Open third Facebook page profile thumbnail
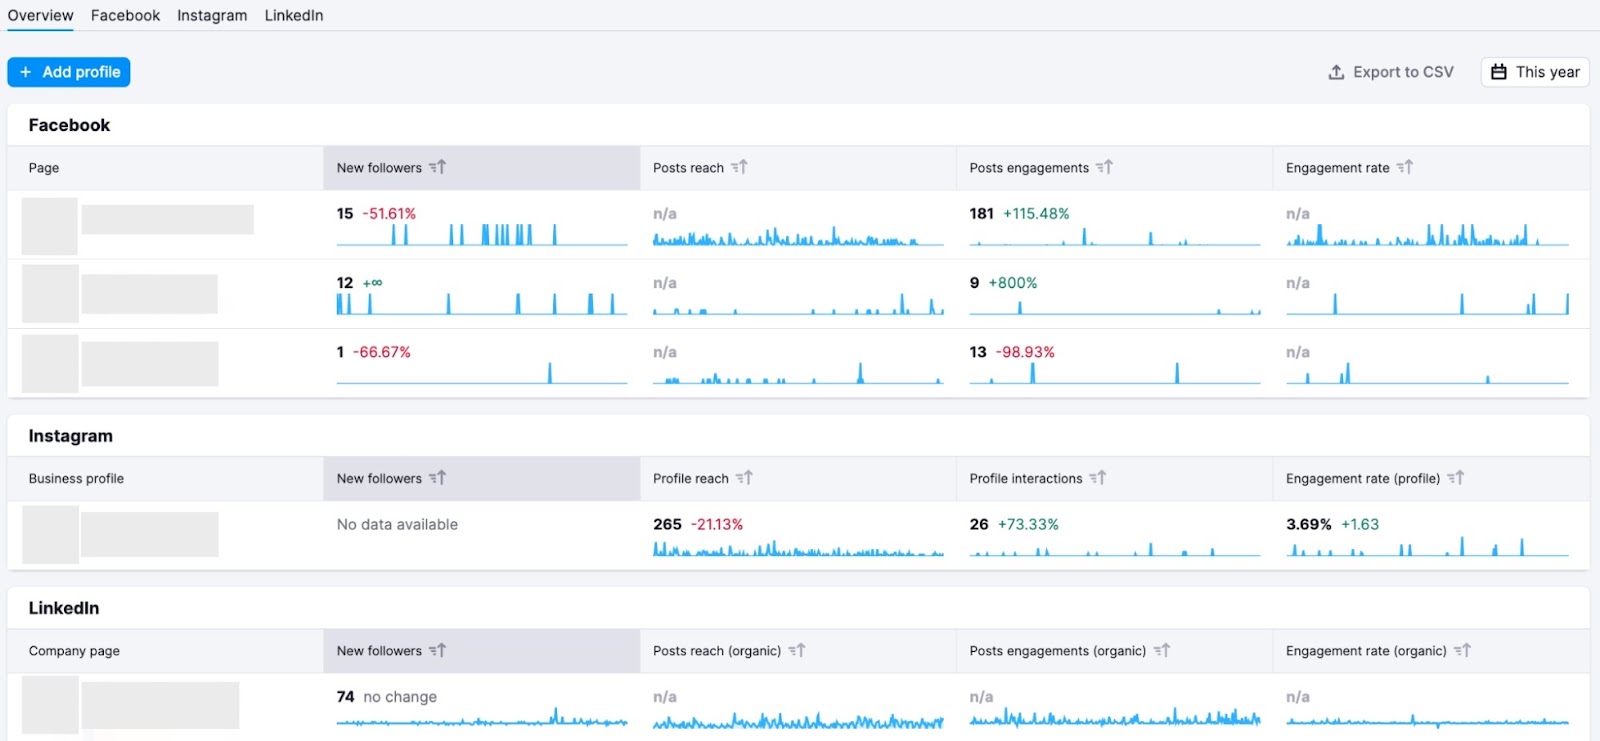 pos(50,364)
